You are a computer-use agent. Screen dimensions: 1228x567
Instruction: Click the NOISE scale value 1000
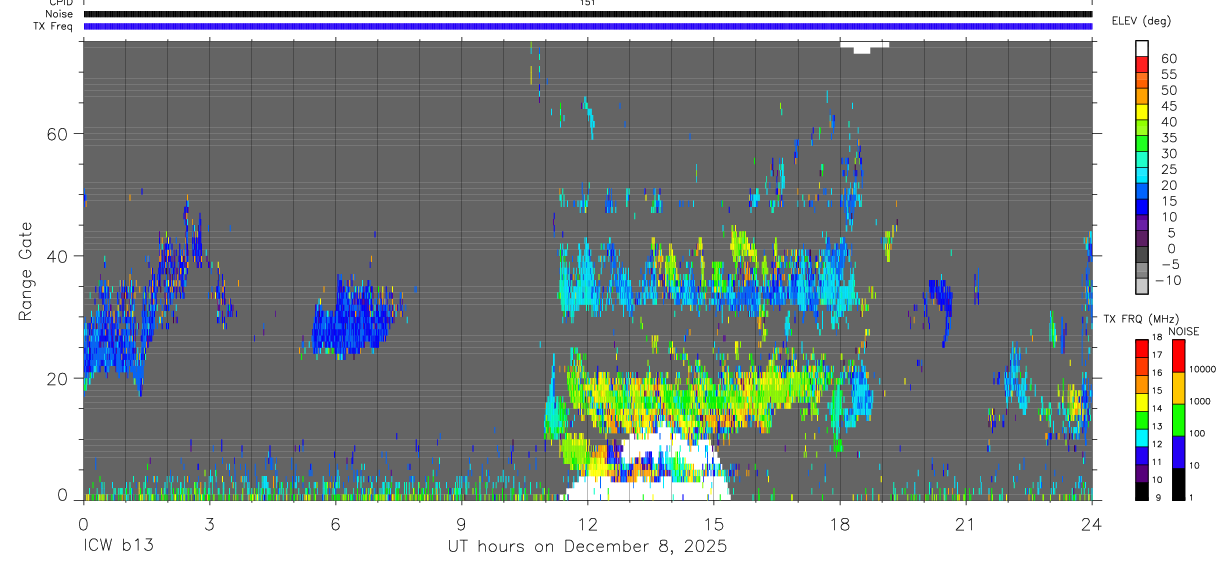[x=1201, y=401]
